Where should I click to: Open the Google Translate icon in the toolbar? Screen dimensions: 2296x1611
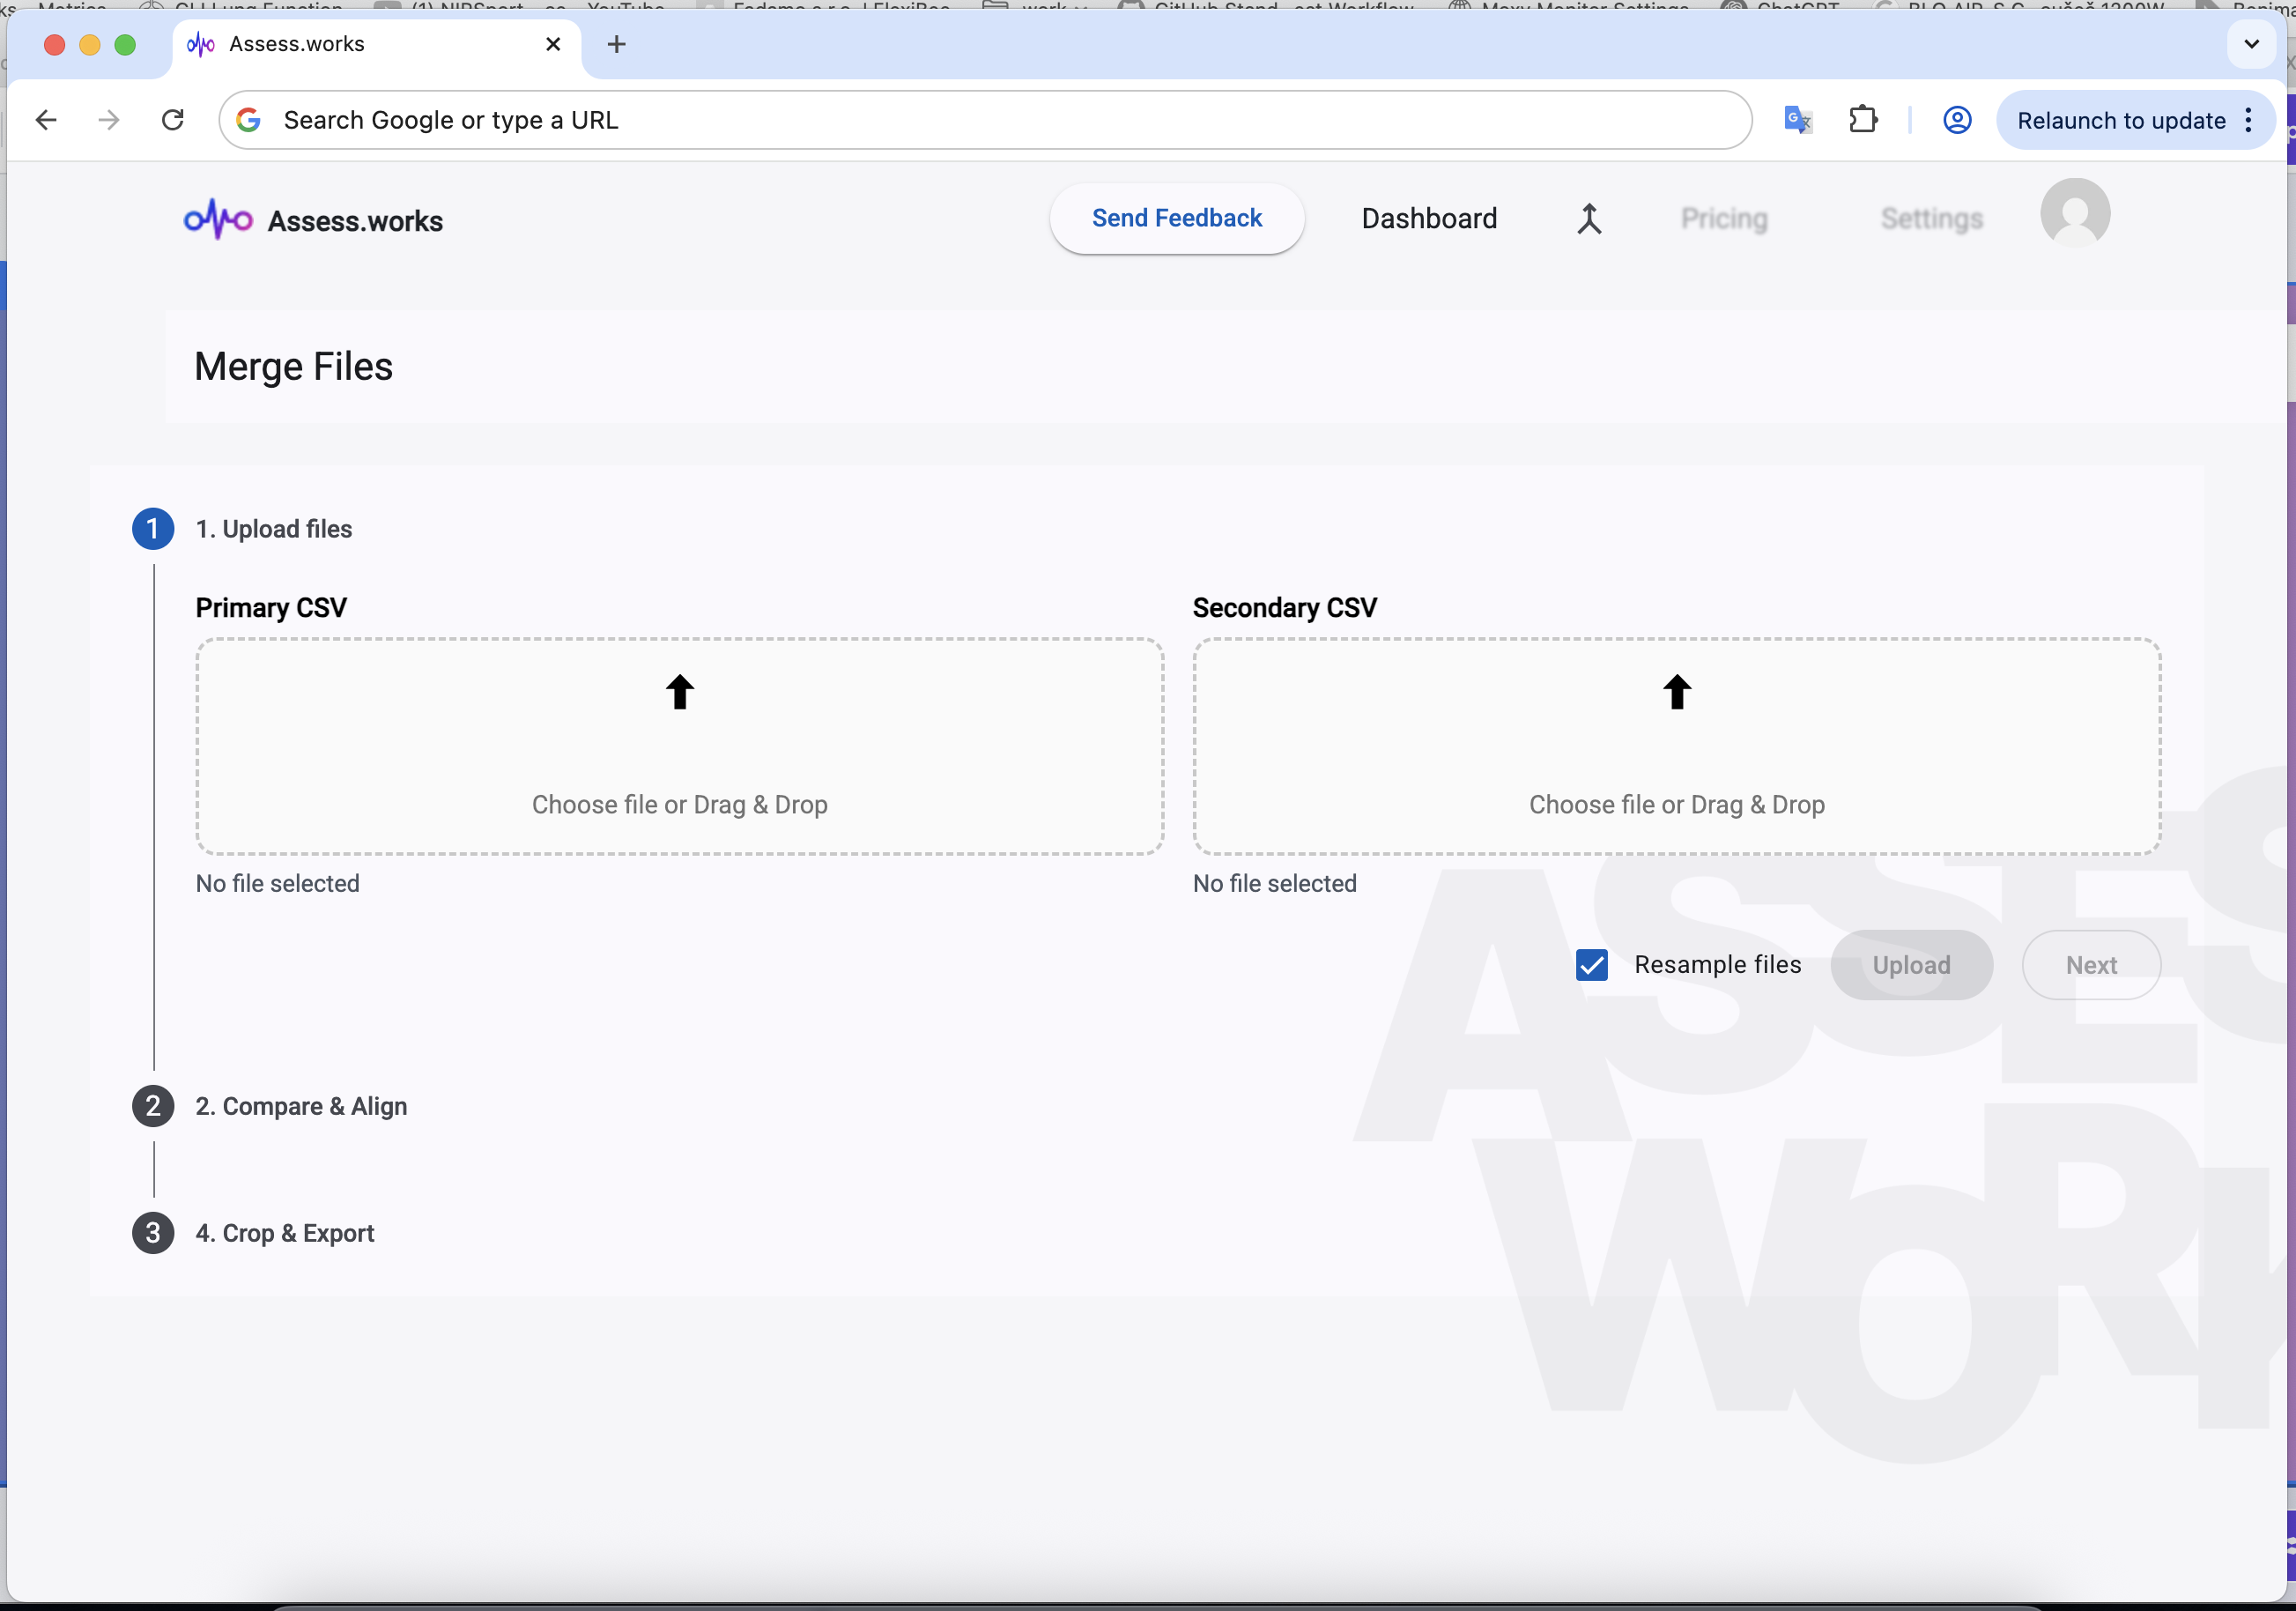pos(1797,120)
